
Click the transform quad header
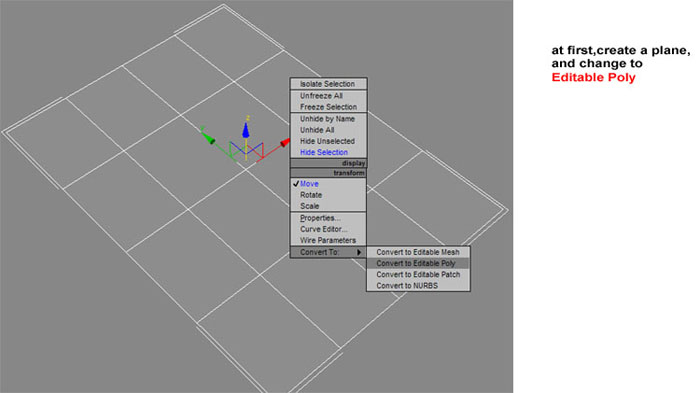328,173
